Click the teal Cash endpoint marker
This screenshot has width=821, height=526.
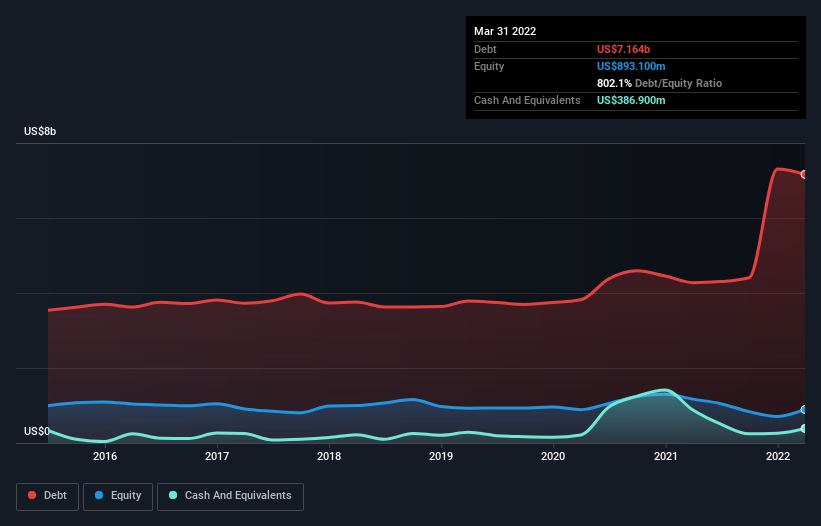pyautogui.click(x=804, y=429)
